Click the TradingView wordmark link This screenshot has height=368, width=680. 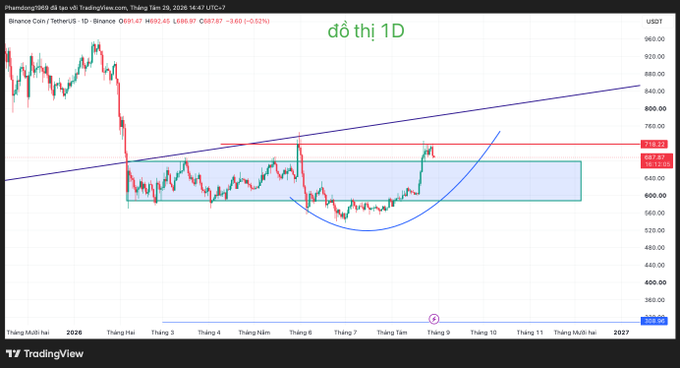pyautogui.click(x=53, y=354)
